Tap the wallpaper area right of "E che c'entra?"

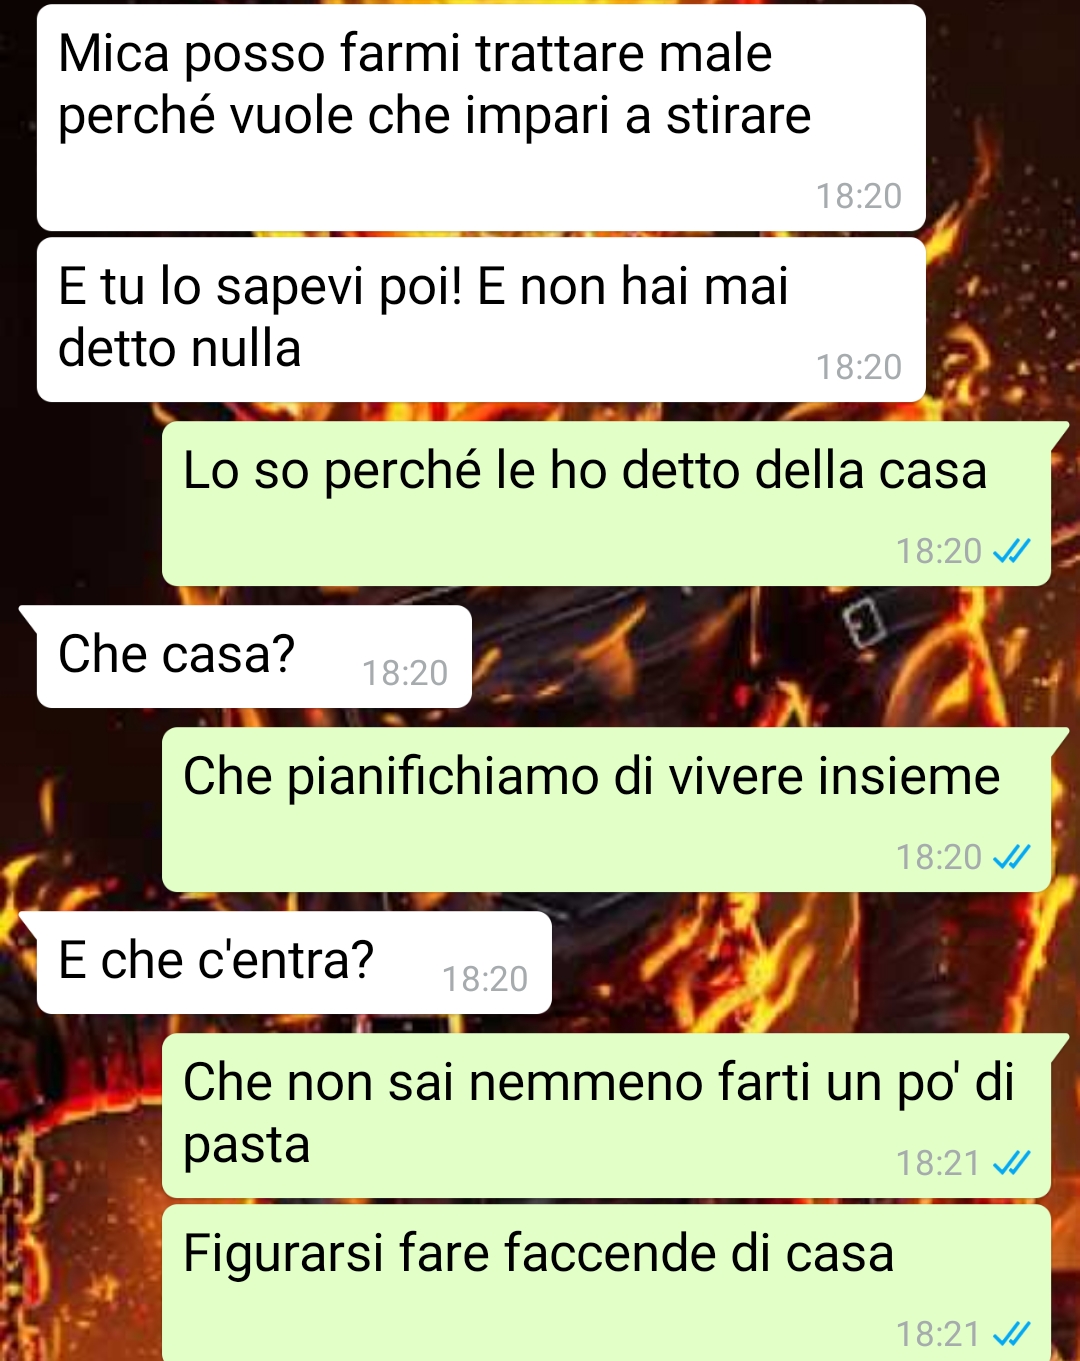pyautogui.click(x=815, y=963)
